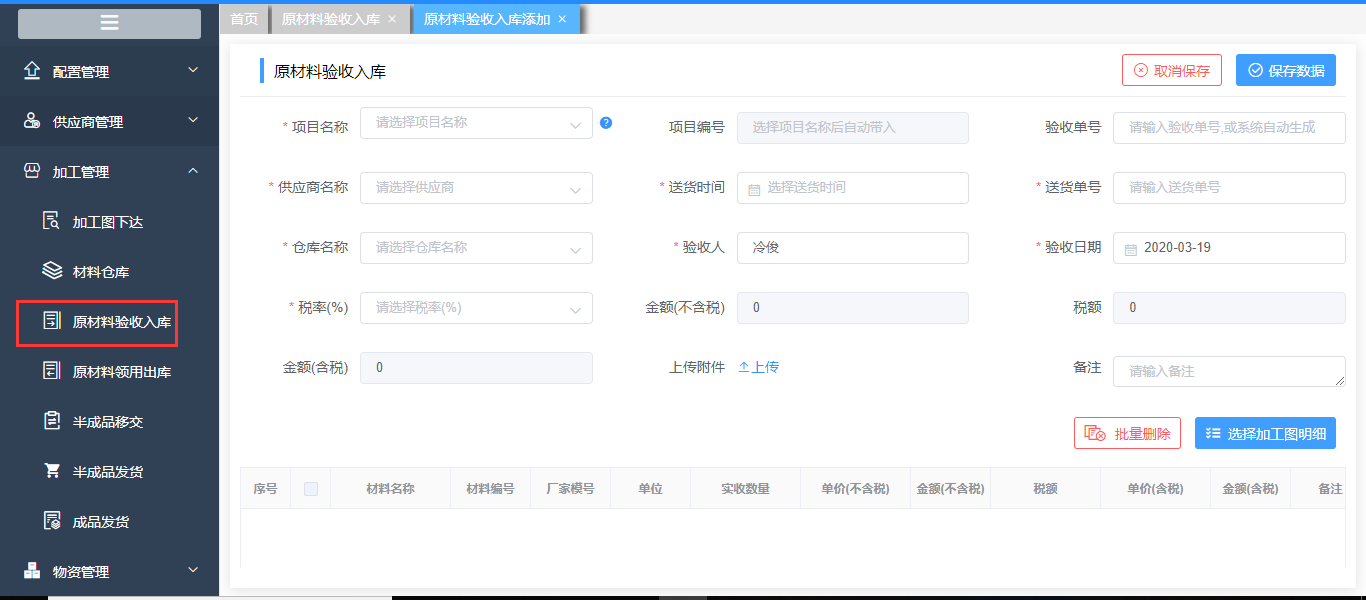Click the 物资管理 blocks icon
This screenshot has height=600, width=1366.
[x=32, y=571]
